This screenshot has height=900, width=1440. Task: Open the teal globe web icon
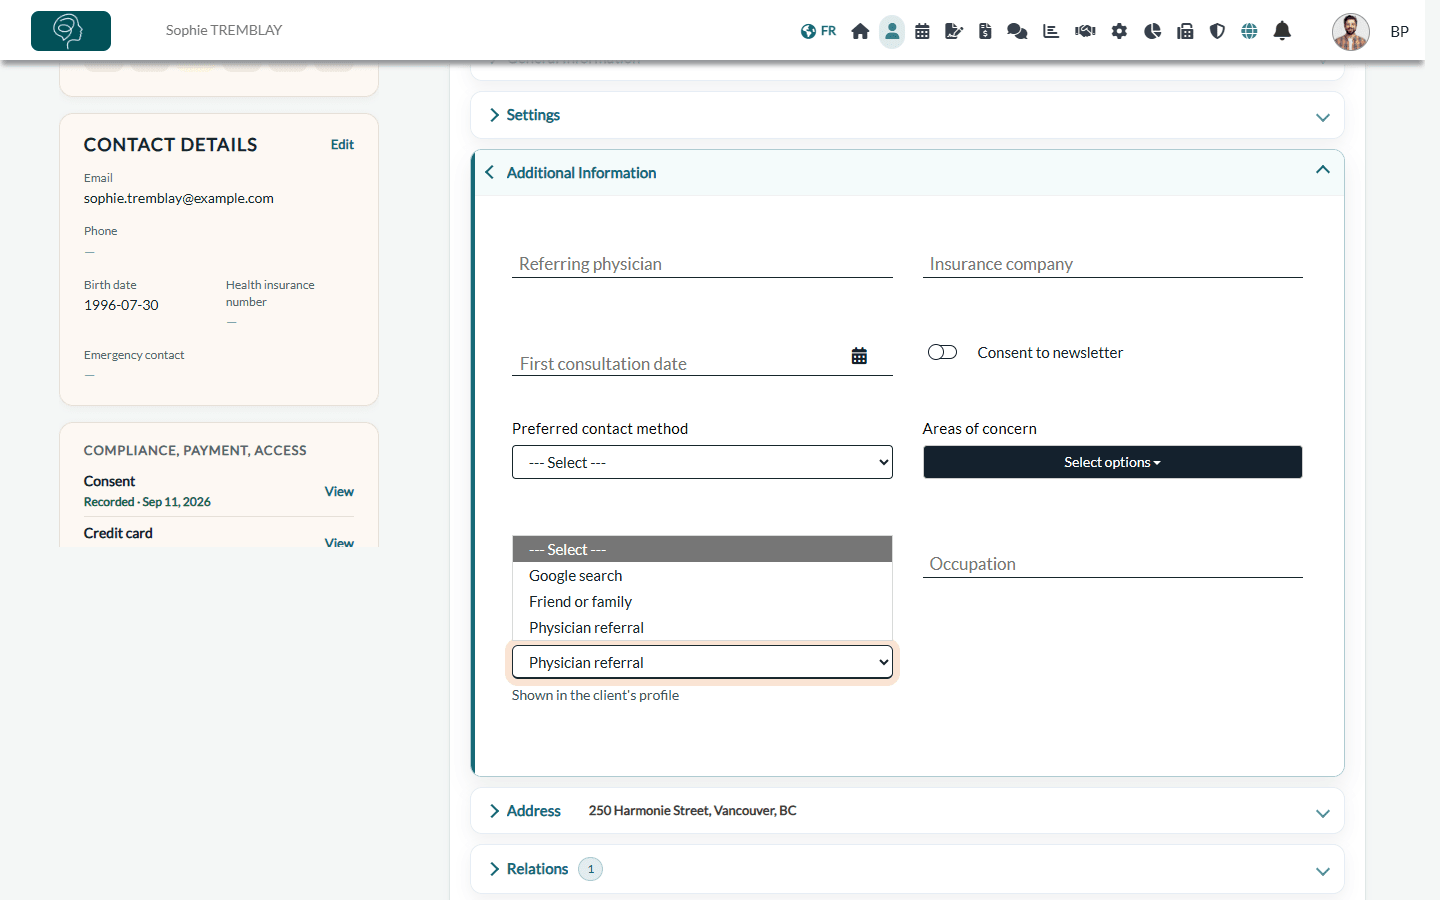click(x=1249, y=31)
